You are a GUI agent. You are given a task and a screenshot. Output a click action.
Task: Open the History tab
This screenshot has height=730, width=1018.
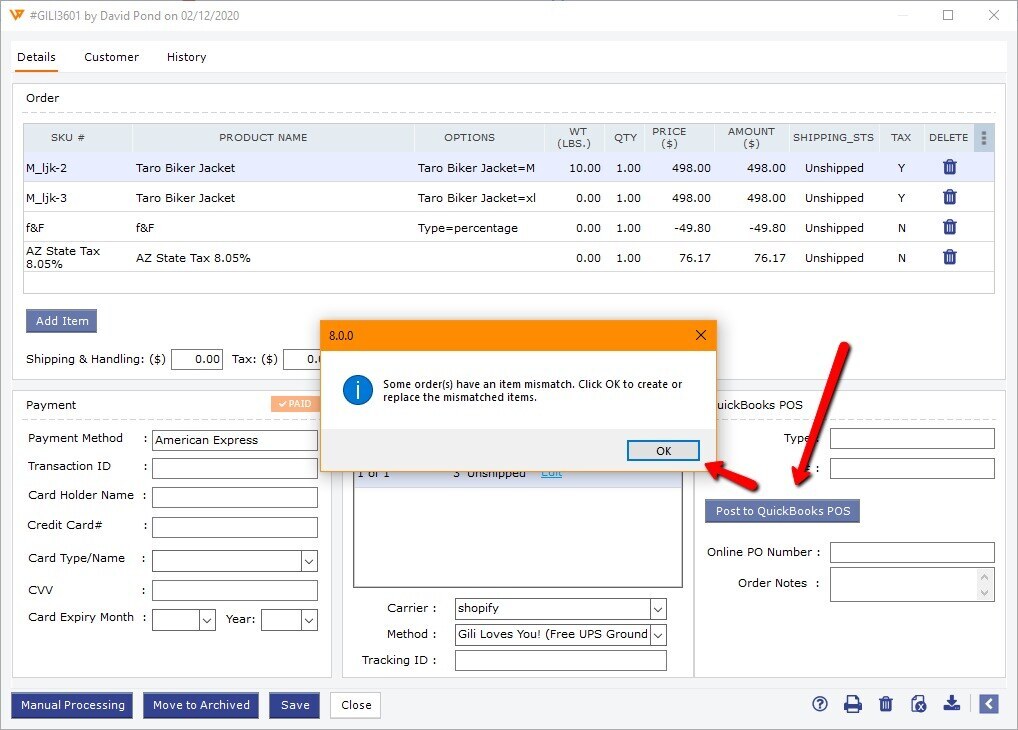coord(186,57)
